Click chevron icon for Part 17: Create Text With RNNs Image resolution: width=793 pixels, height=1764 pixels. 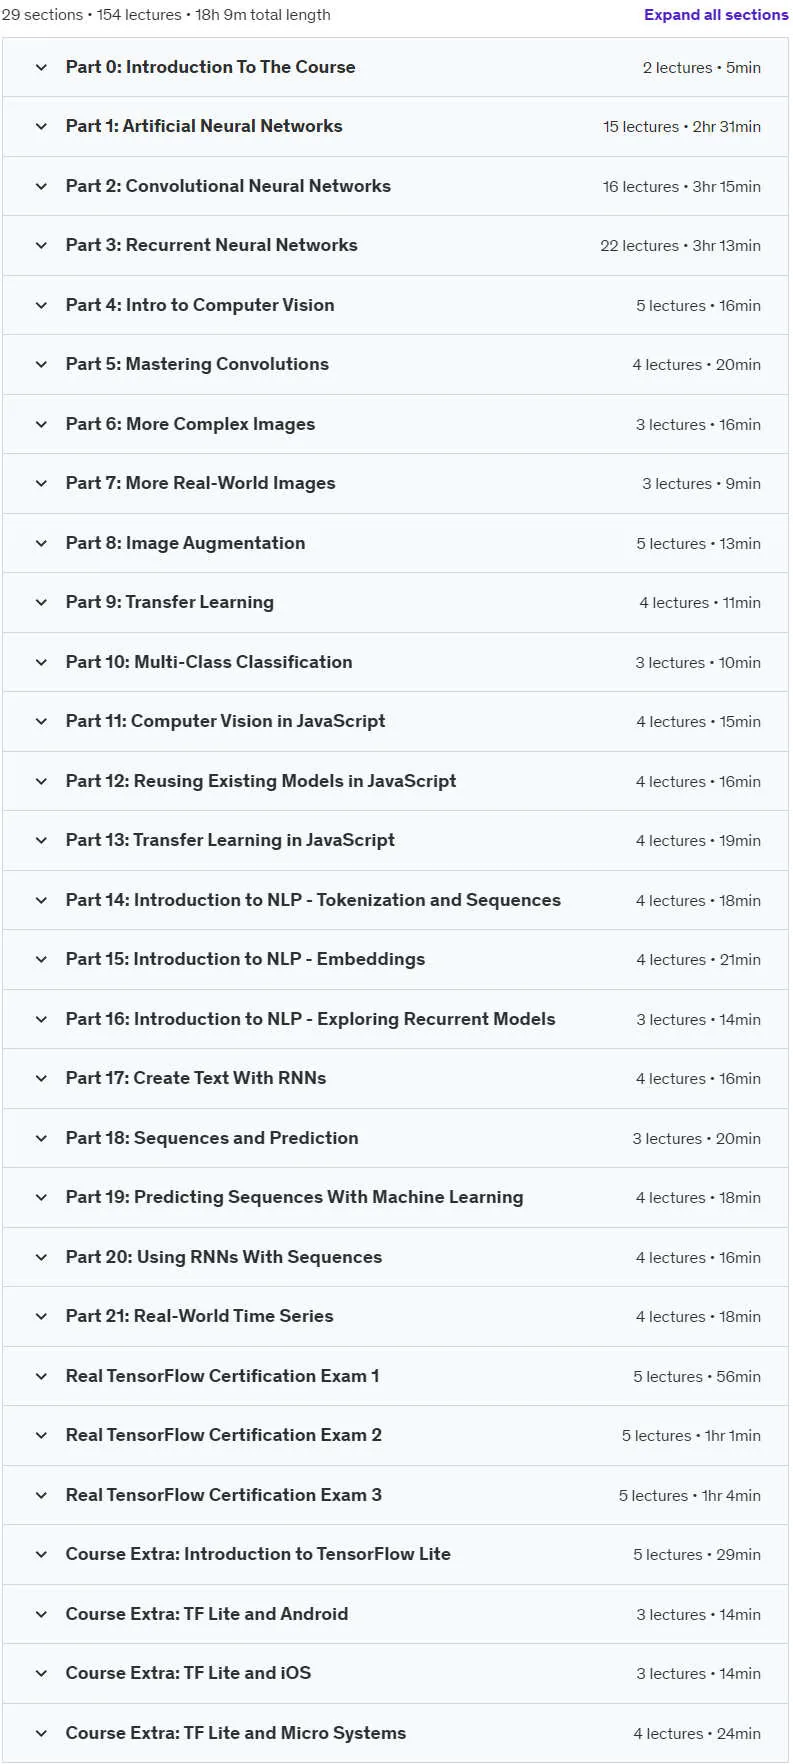tap(41, 1078)
